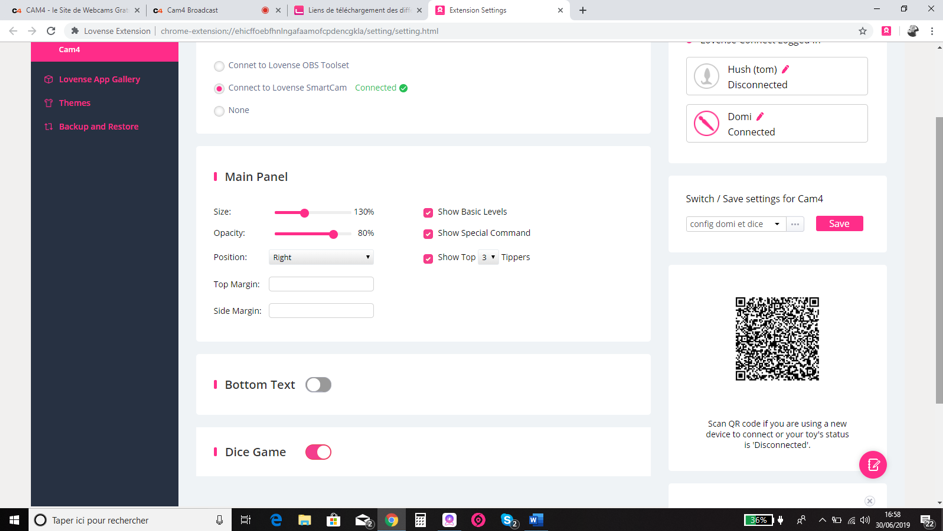Switch to the Cam4 Broadcast tab

(210, 10)
